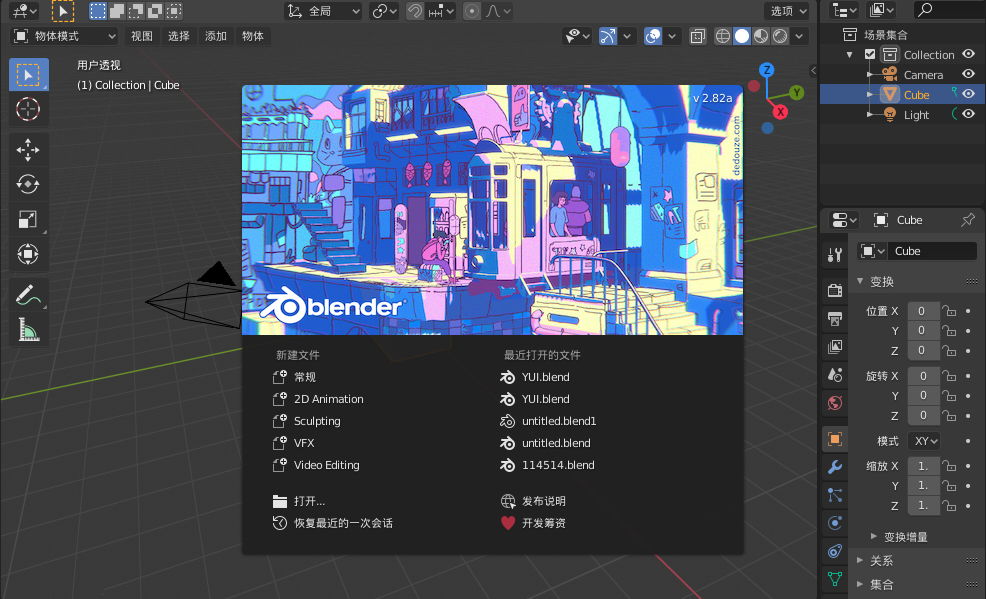Uncheck the Collection checkbox in outliner
Screen dimensions: 986x599
pos(870,55)
